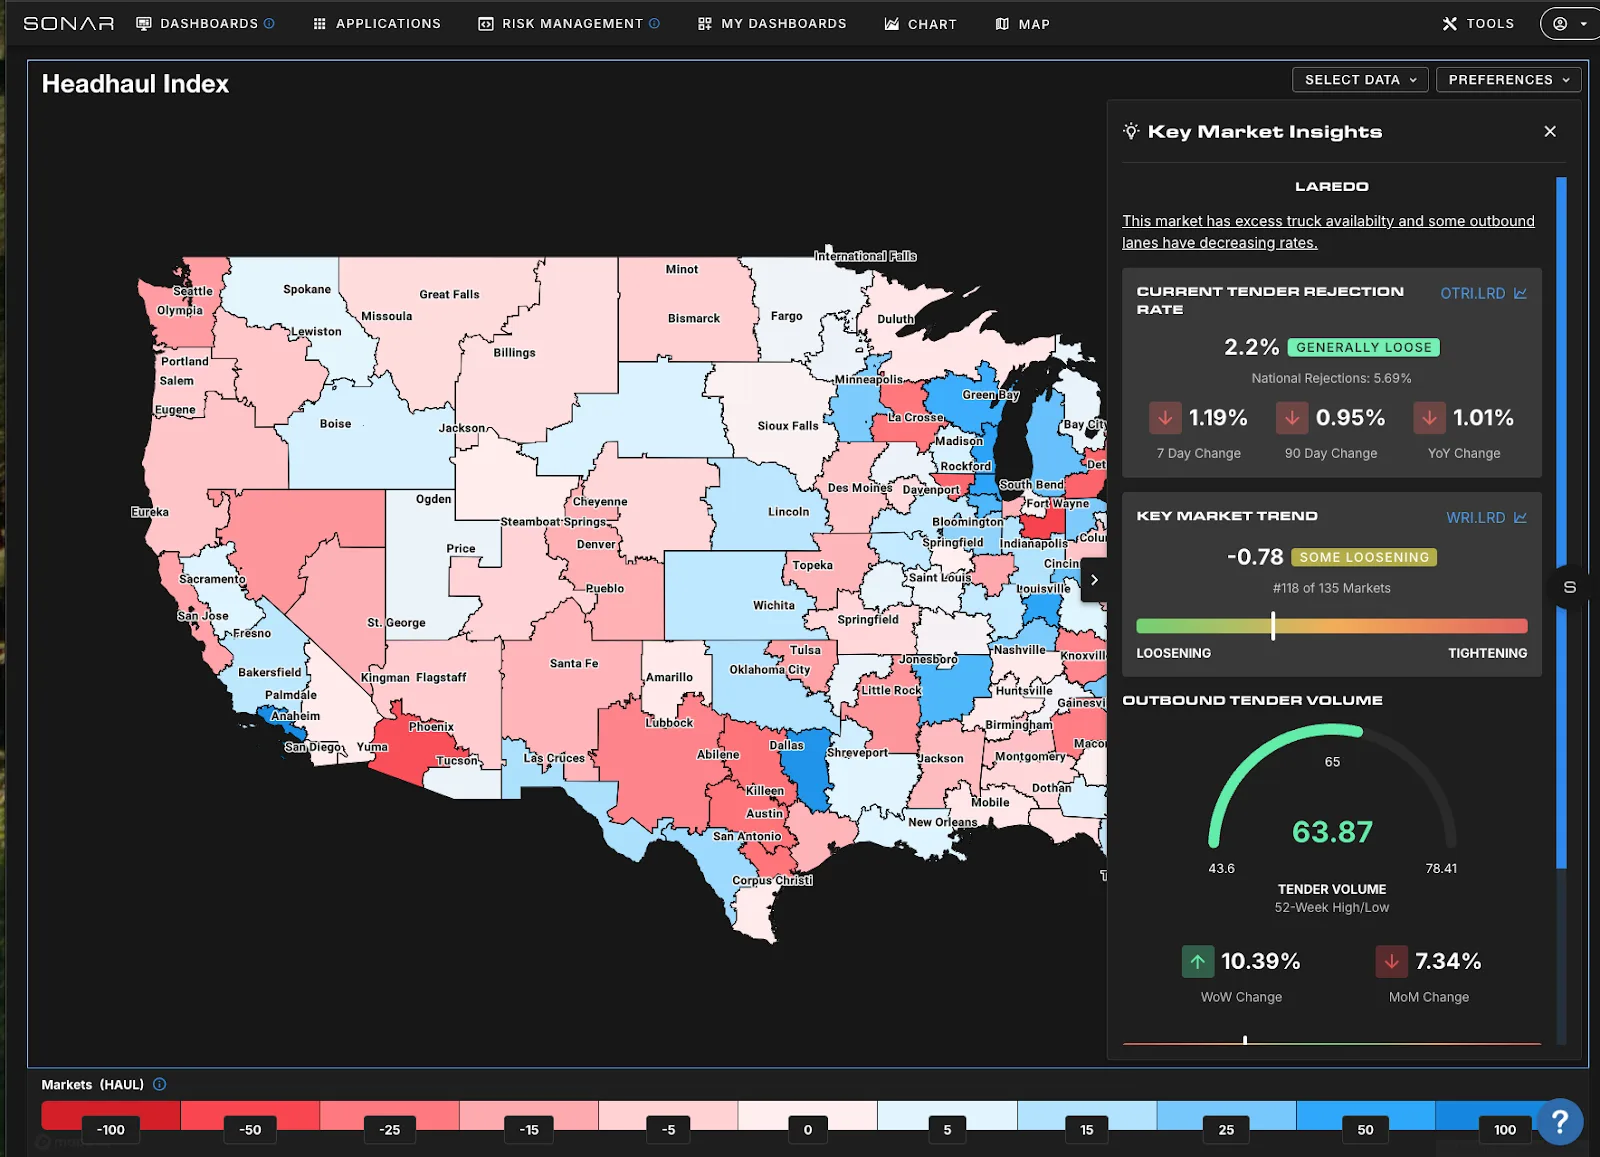Screen dimensions: 1600x1157
Task: Open the Tools menu
Action: (1478, 24)
